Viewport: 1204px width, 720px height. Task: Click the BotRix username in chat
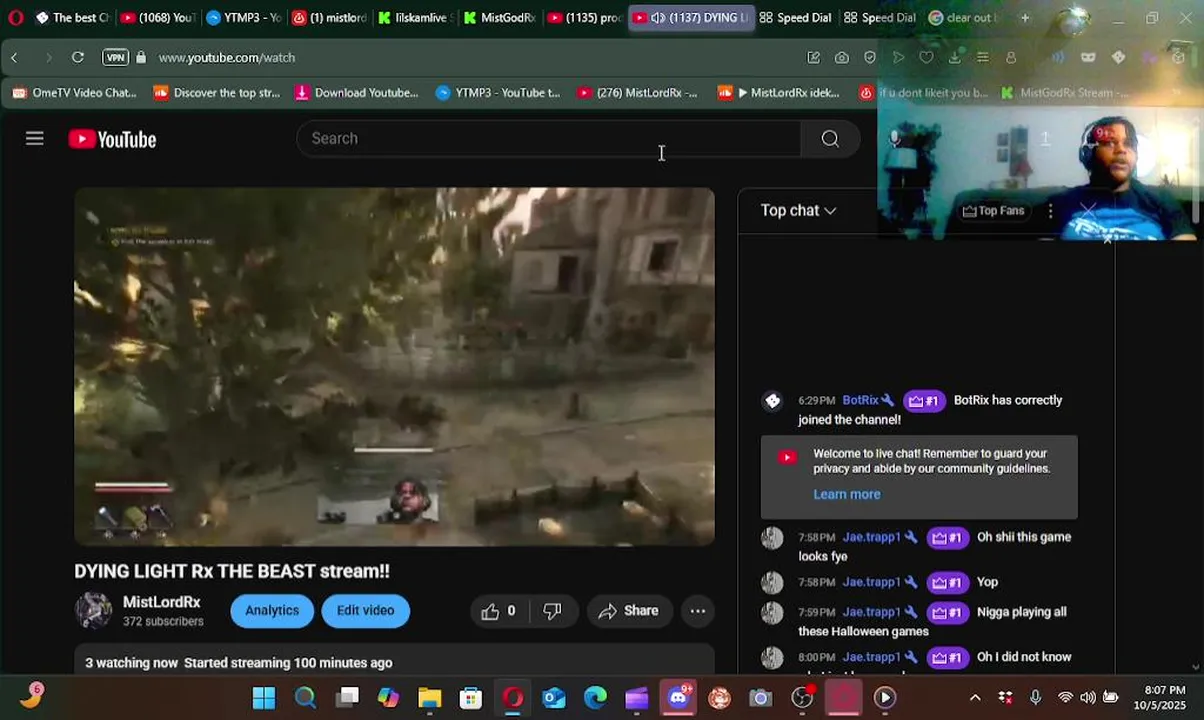pyautogui.click(x=860, y=400)
